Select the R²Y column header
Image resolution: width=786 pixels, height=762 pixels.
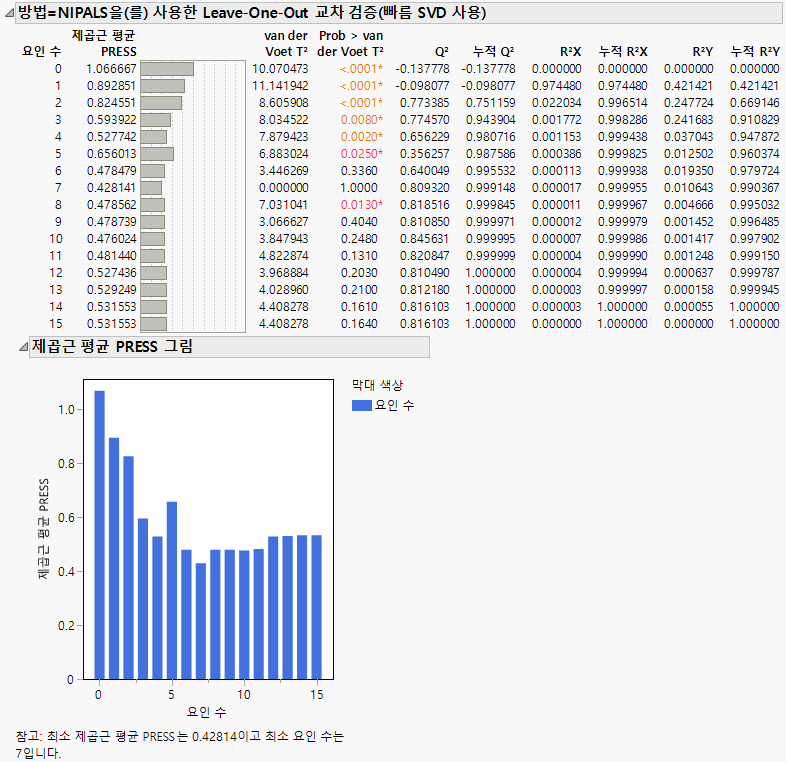pos(702,52)
